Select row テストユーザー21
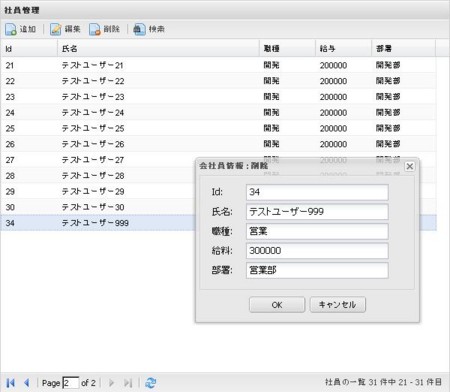The image size is (450, 392). pos(218,65)
